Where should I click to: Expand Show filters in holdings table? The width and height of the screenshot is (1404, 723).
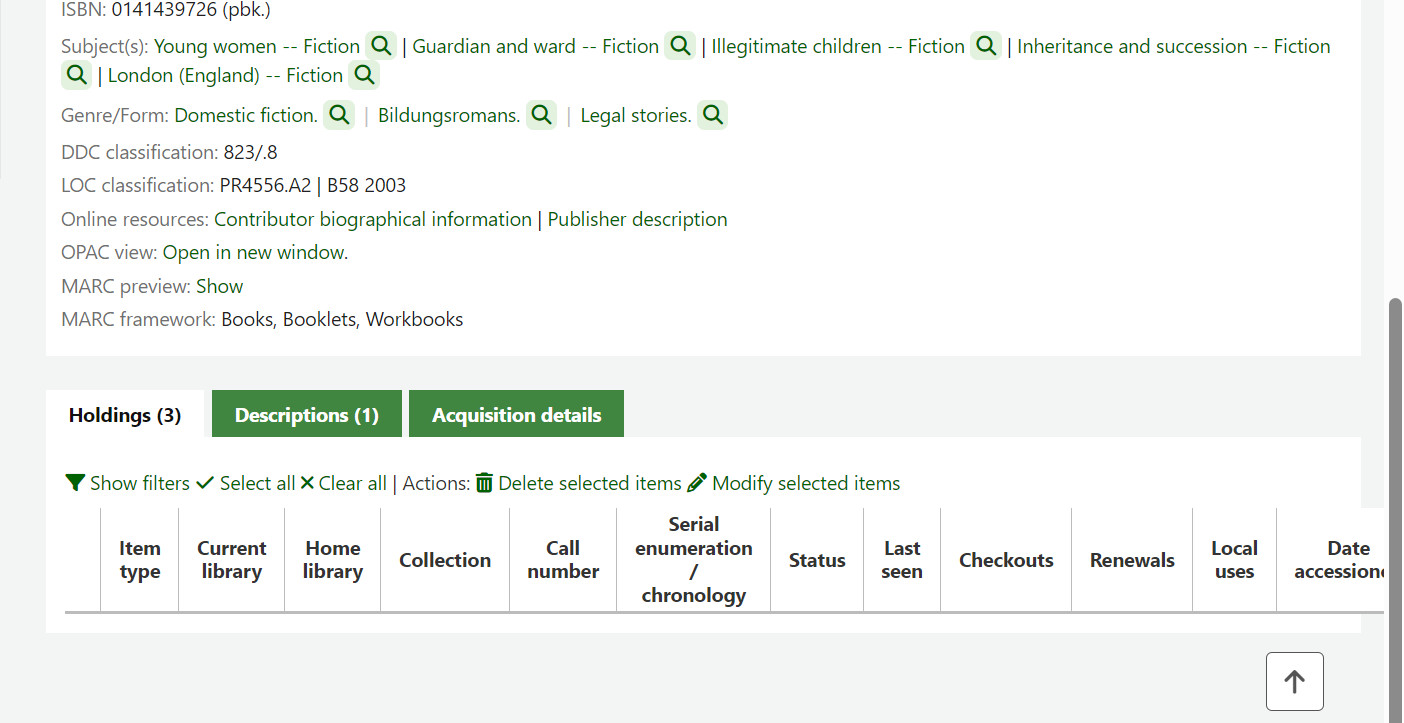point(128,483)
